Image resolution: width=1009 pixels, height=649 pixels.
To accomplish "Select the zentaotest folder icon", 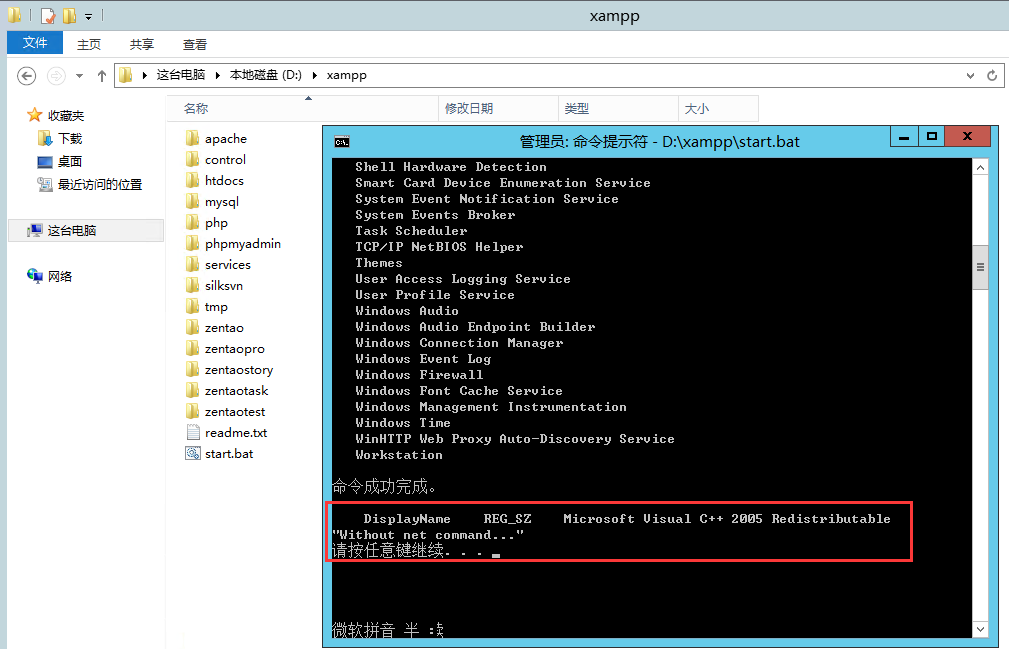I will 192,412.
